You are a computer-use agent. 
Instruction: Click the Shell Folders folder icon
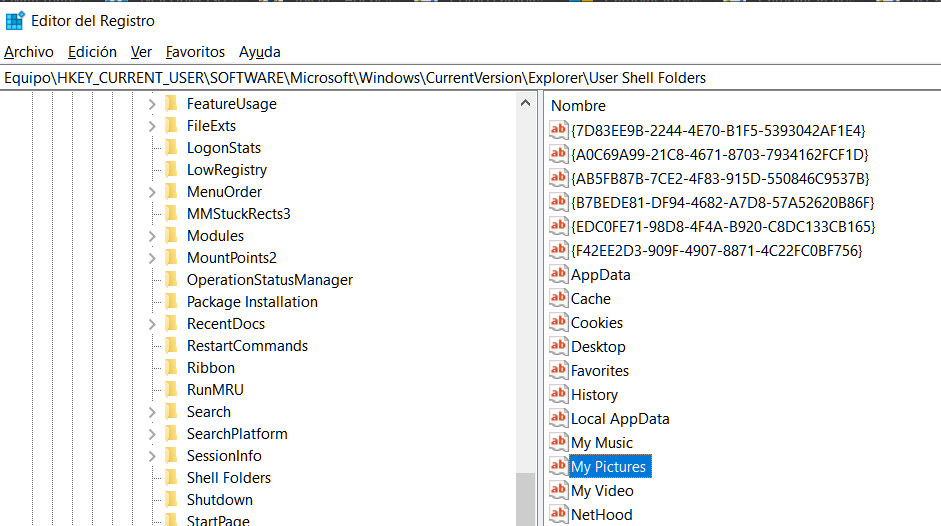click(171, 477)
